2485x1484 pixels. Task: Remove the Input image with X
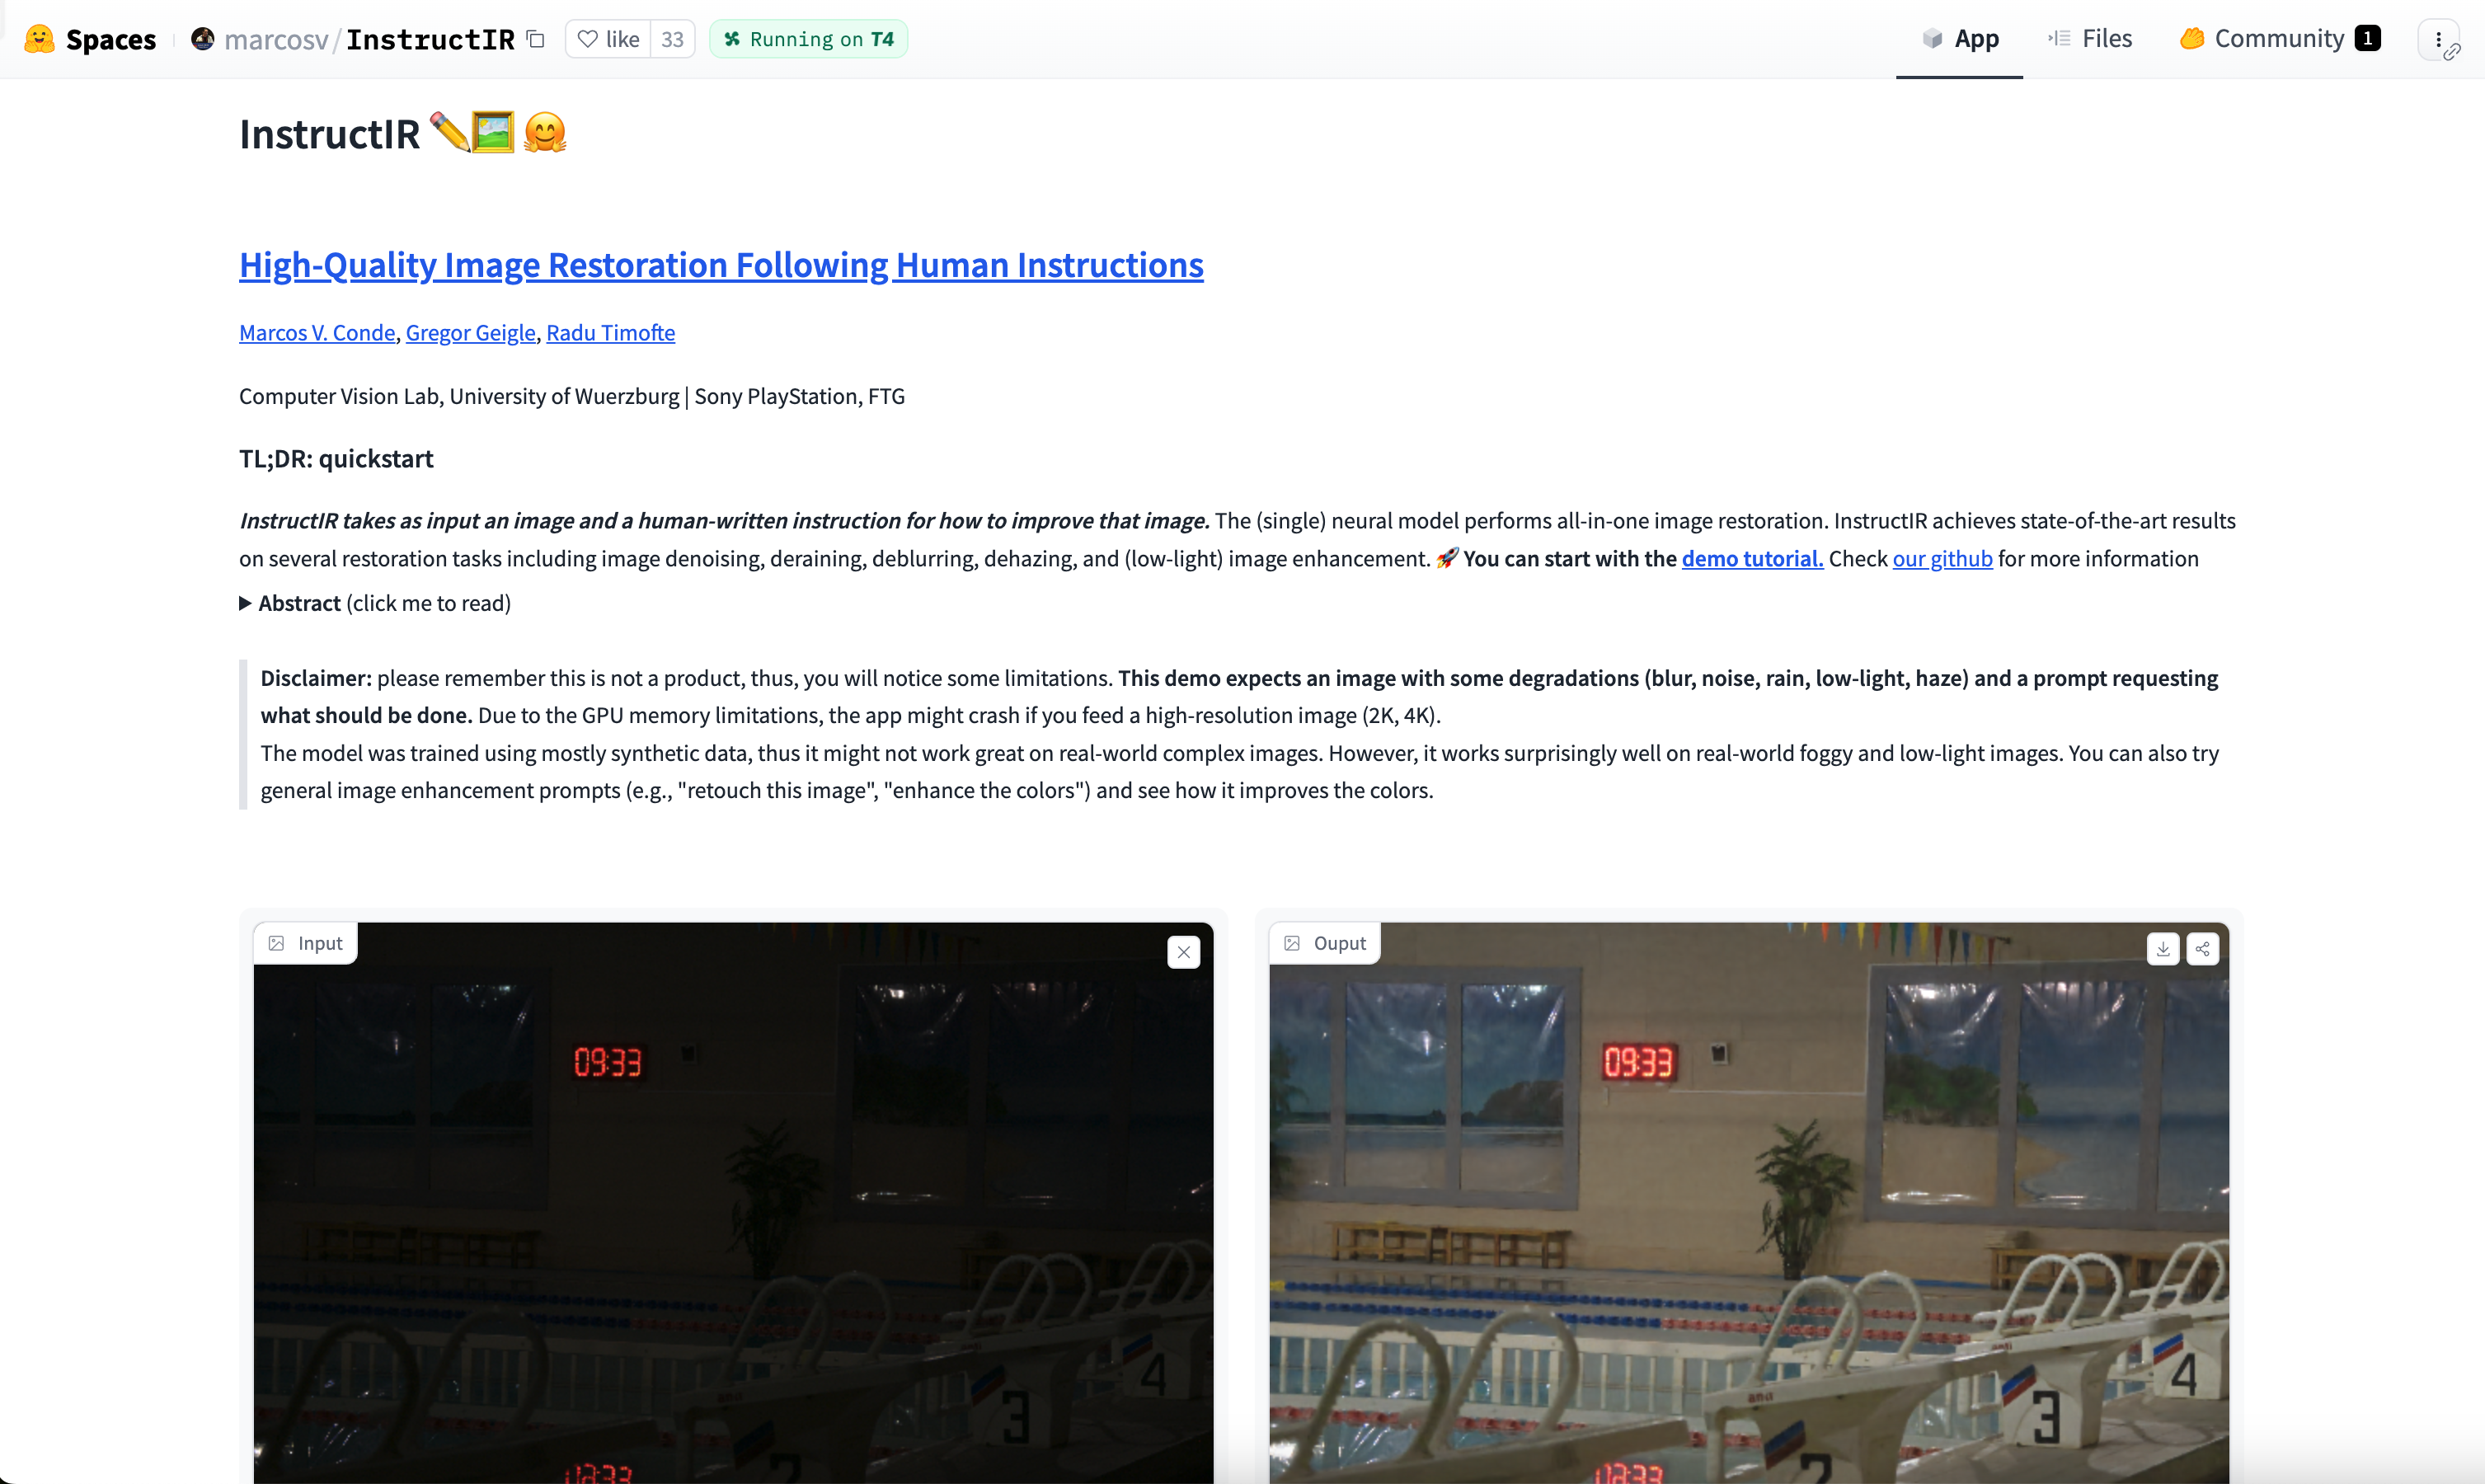tap(1183, 952)
